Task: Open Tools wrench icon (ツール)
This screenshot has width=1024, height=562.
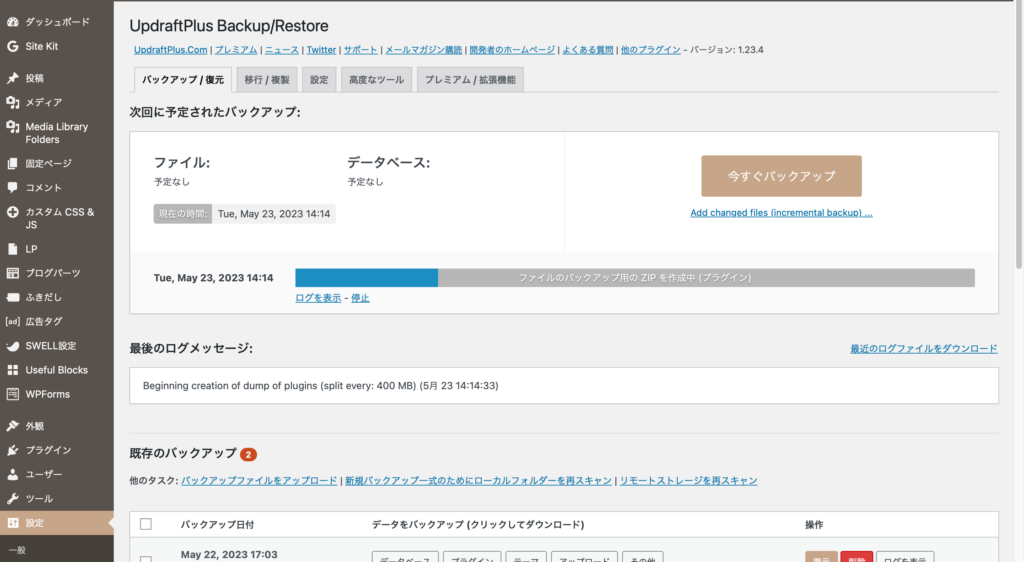Action: point(12,499)
